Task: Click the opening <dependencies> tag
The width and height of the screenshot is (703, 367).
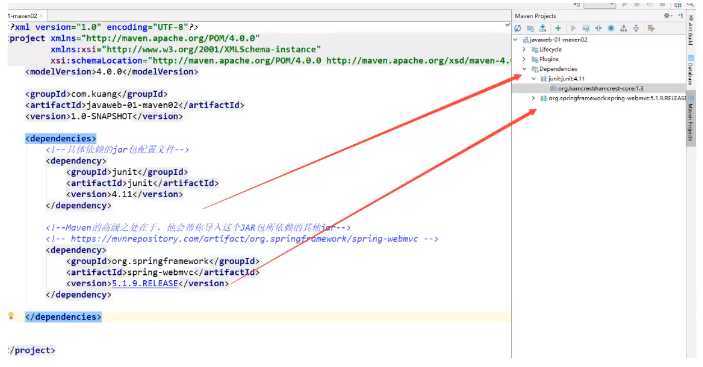Action: [61, 138]
